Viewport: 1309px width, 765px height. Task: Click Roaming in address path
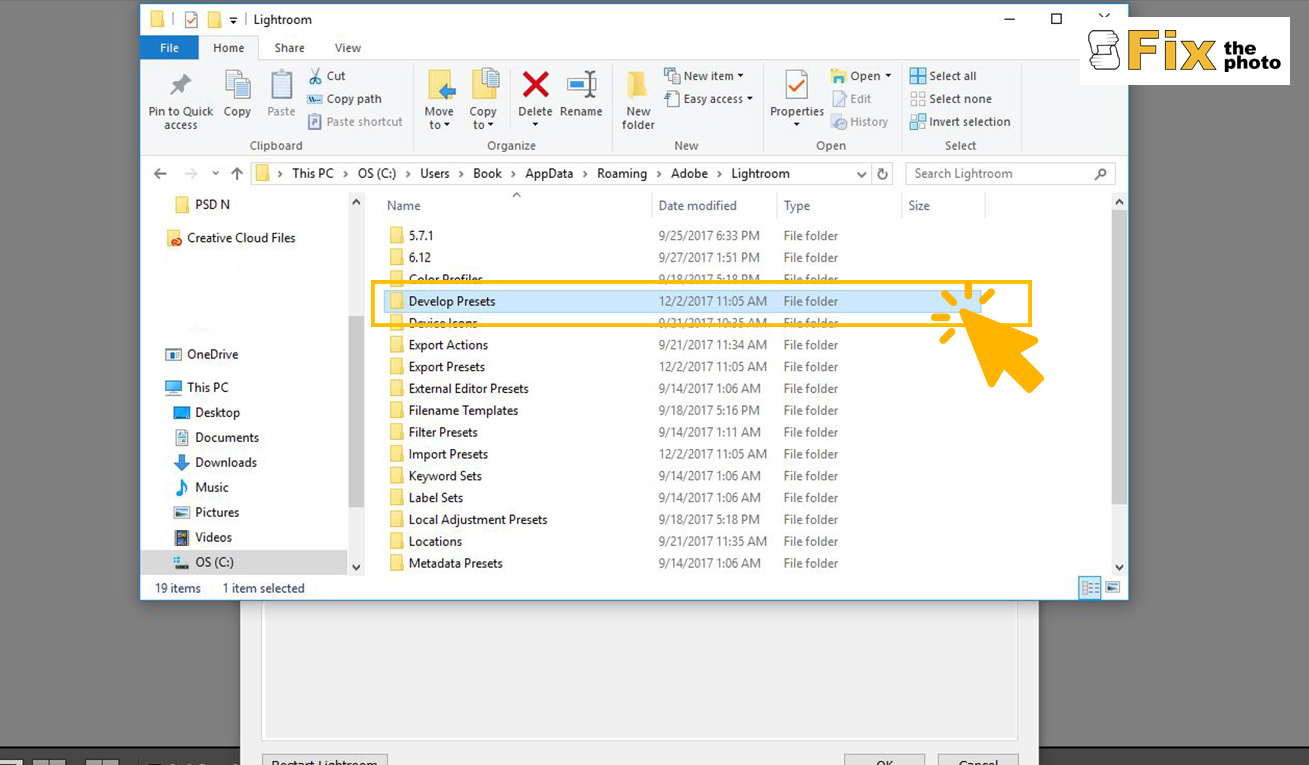(622, 173)
